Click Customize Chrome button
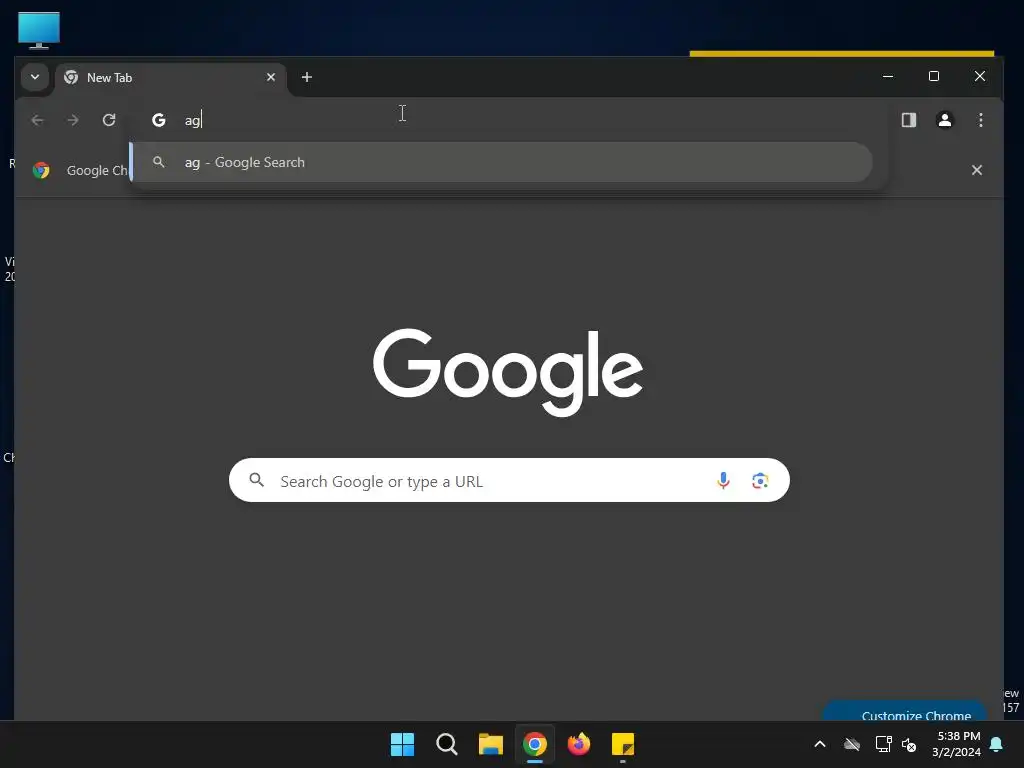This screenshot has height=768, width=1024. click(904, 712)
